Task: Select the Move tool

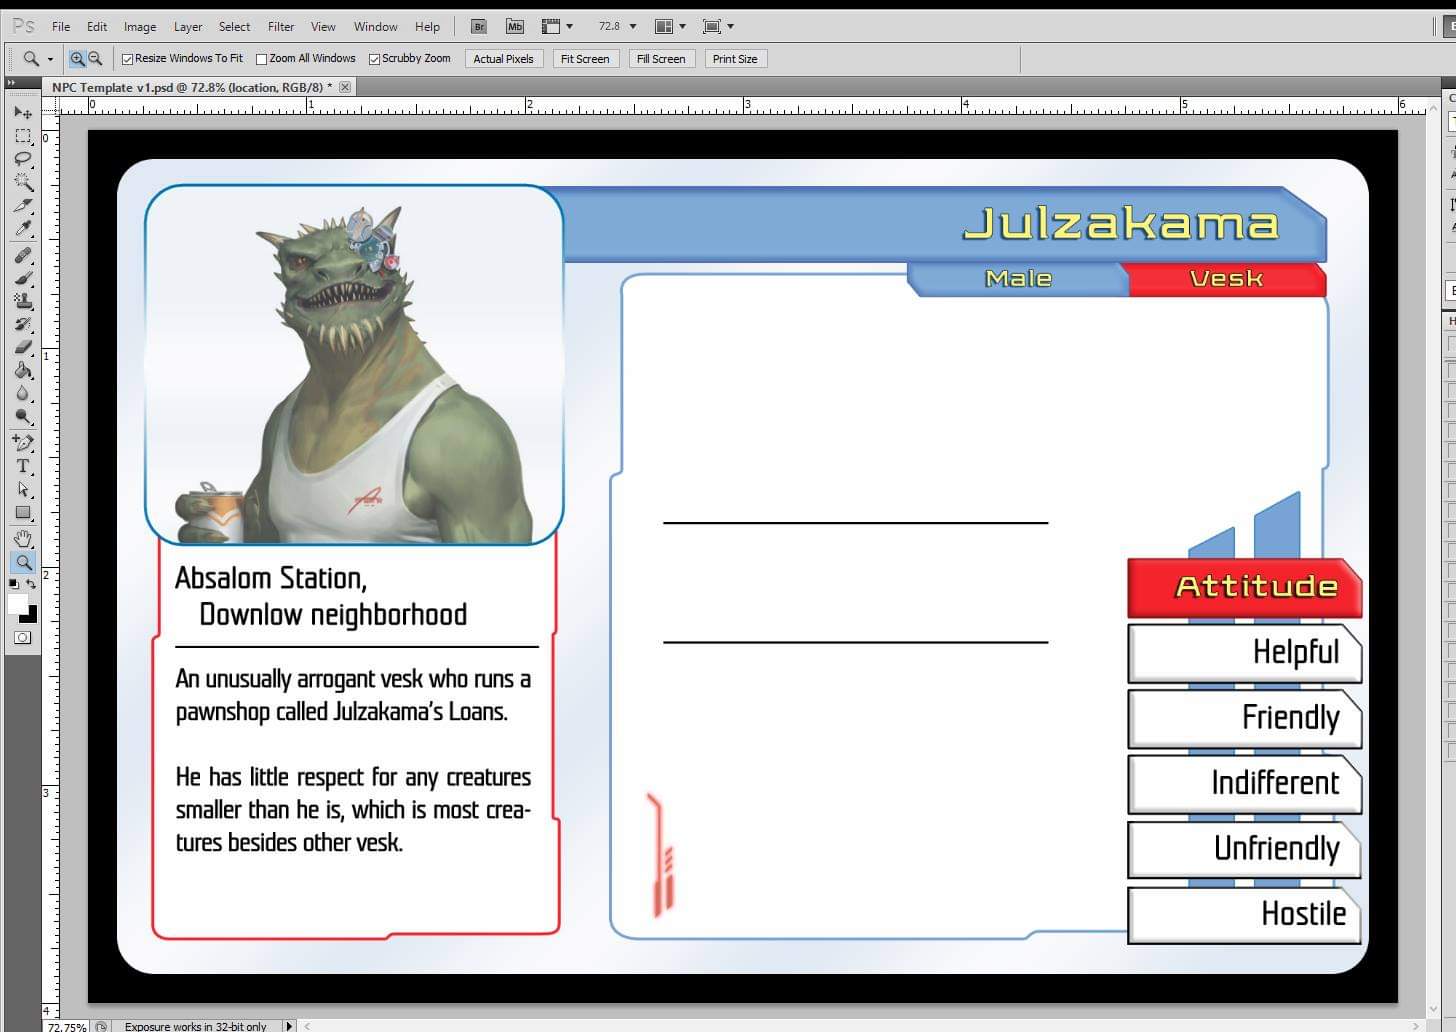Action: [22, 112]
